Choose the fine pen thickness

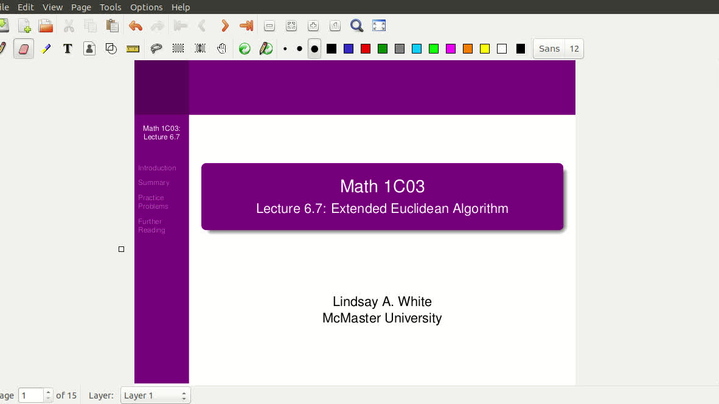[x=285, y=49]
